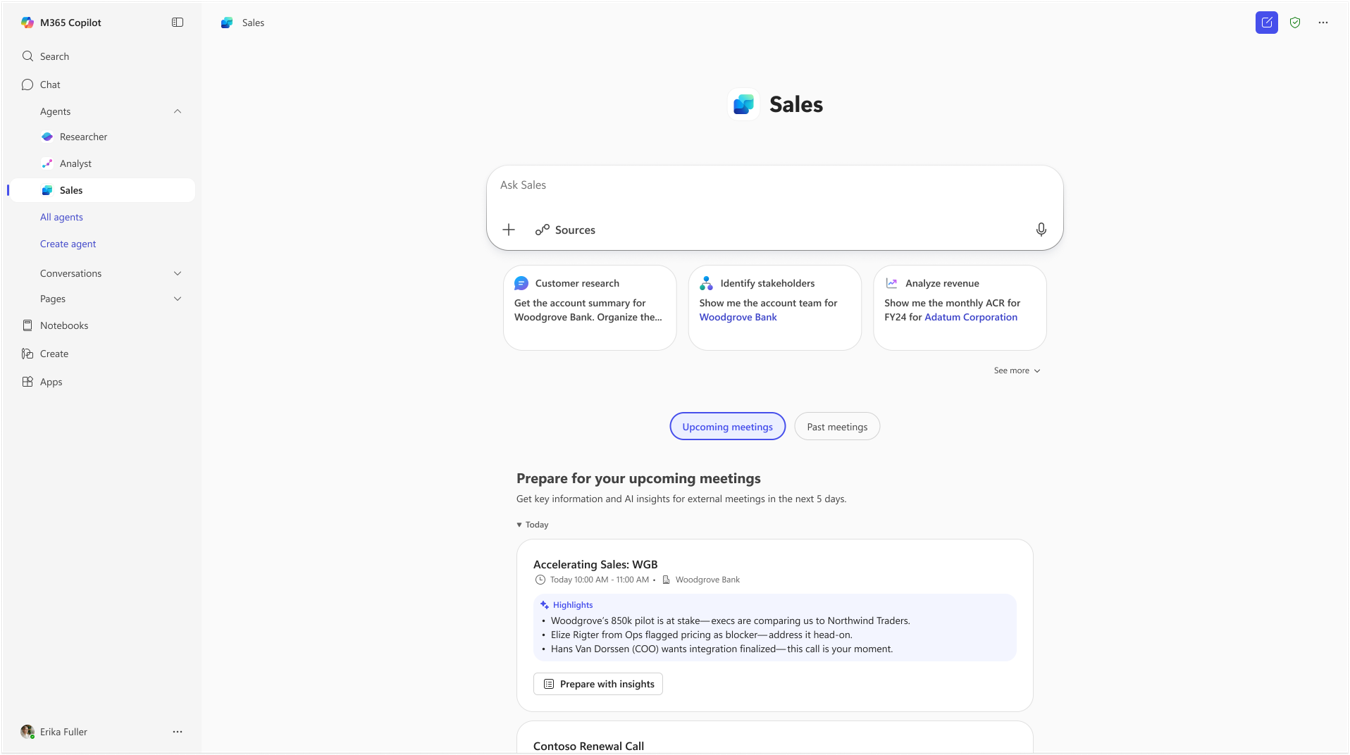Open Erika Fuller account options ellipsis
Image resolution: width=1350 pixels, height=755 pixels.
pos(177,732)
